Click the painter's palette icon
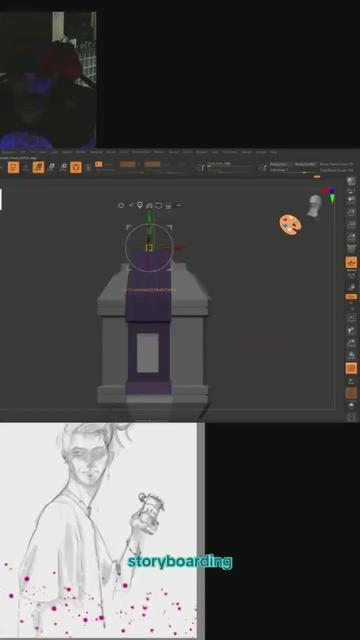The width and height of the screenshot is (360, 640). pos(291,225)
